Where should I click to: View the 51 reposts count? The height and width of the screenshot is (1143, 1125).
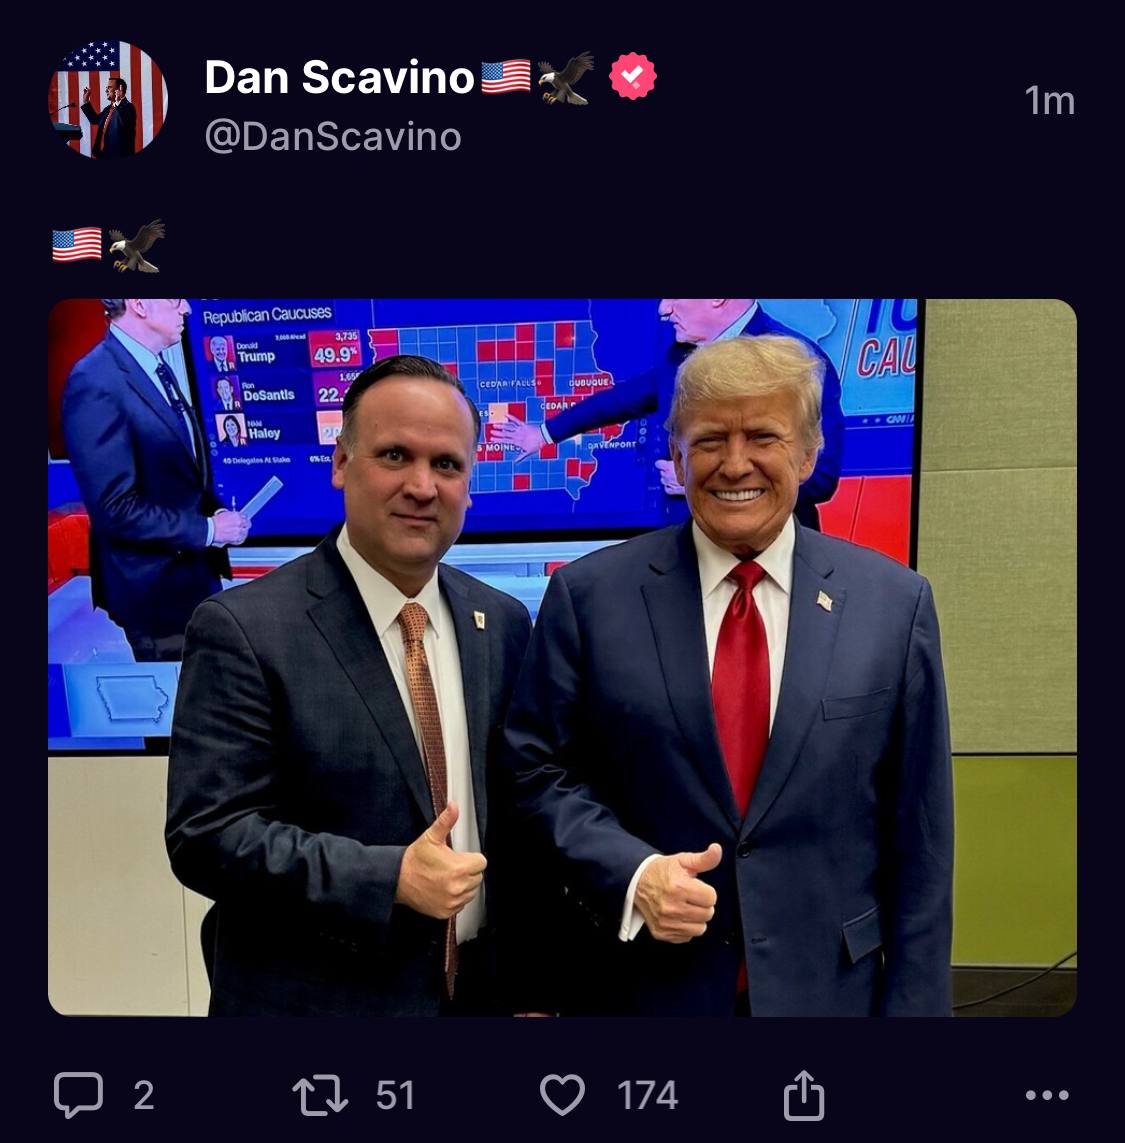[x=395, y=1096]
